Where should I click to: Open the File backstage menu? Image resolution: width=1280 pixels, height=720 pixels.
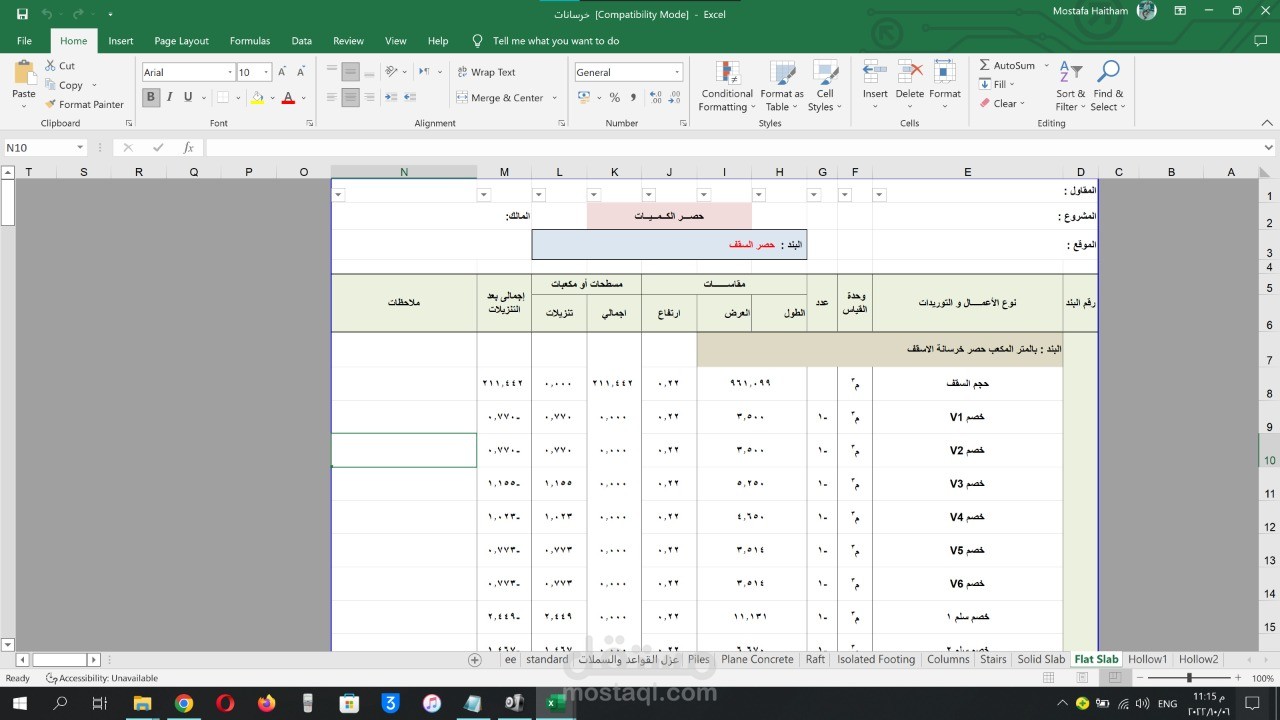tap(24, 41)
